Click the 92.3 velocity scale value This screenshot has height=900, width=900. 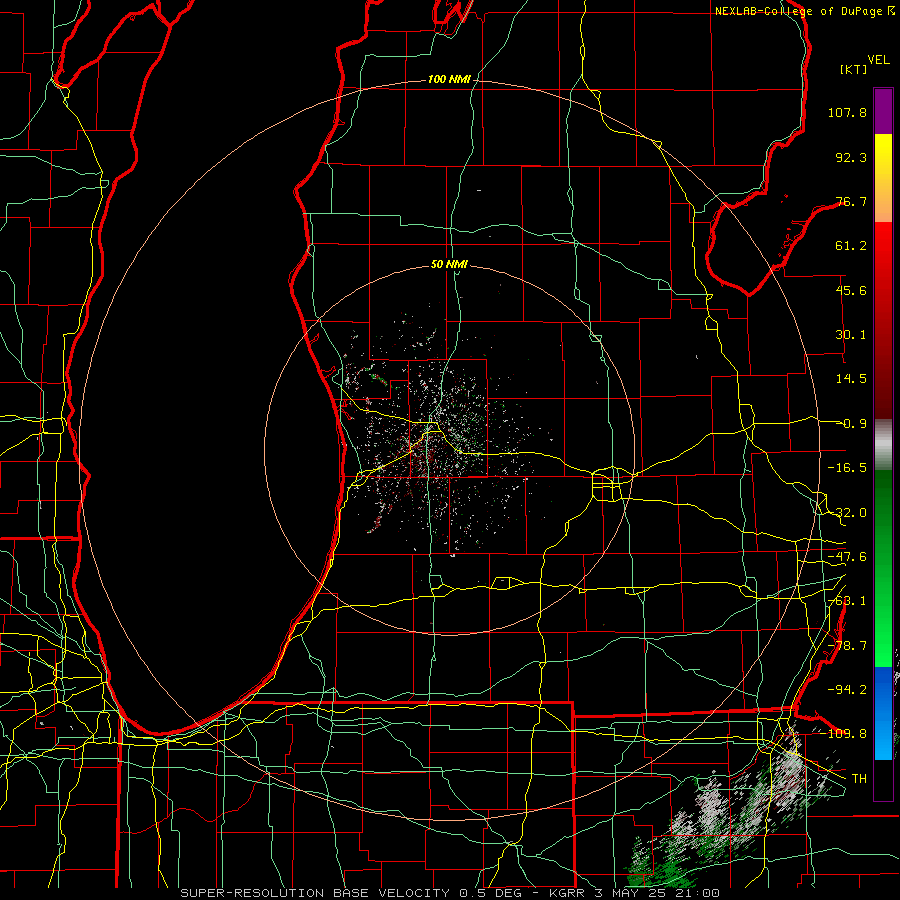(x=851, y=157)
